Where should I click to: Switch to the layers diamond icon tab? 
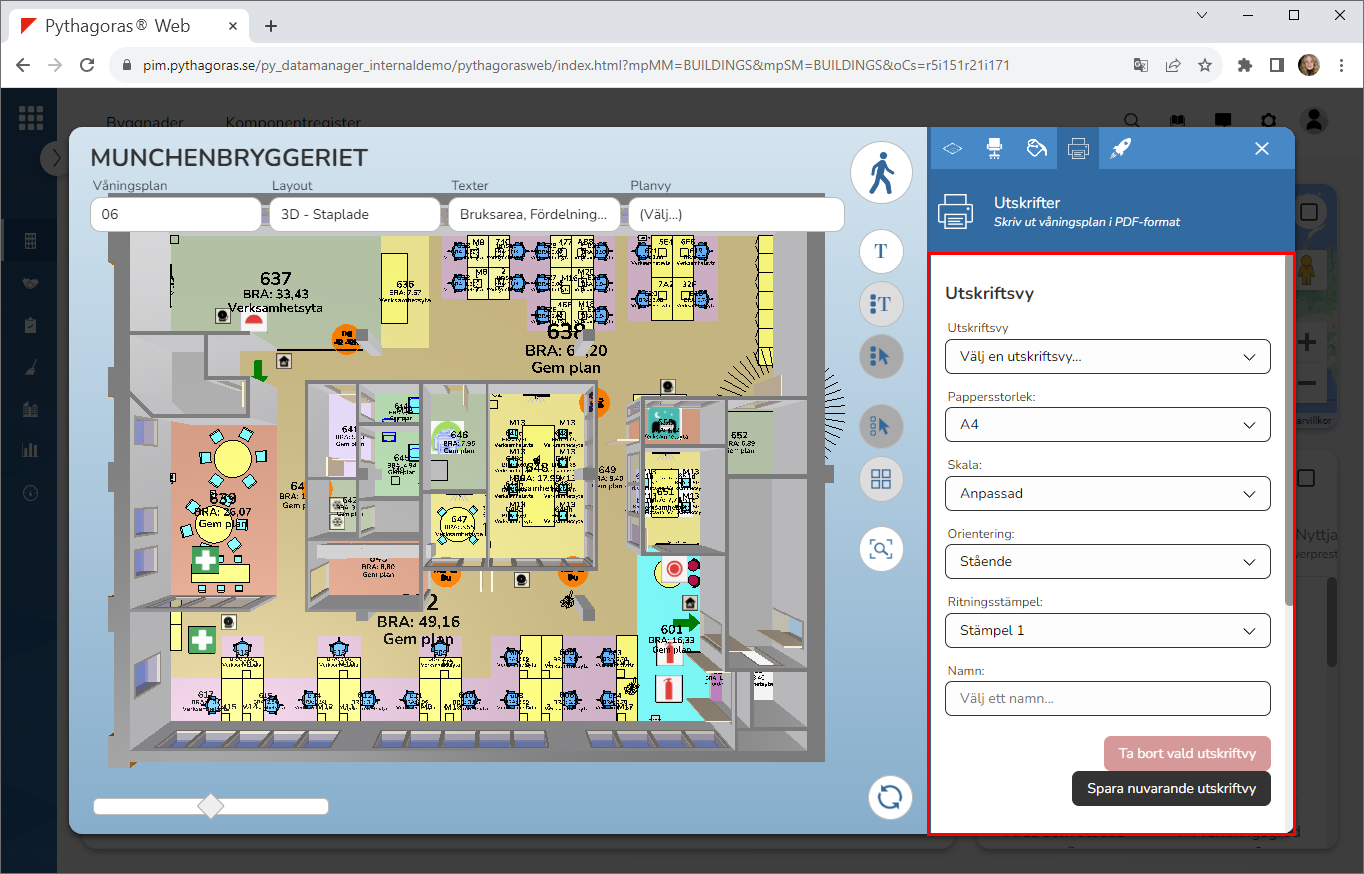pos(952,149)
